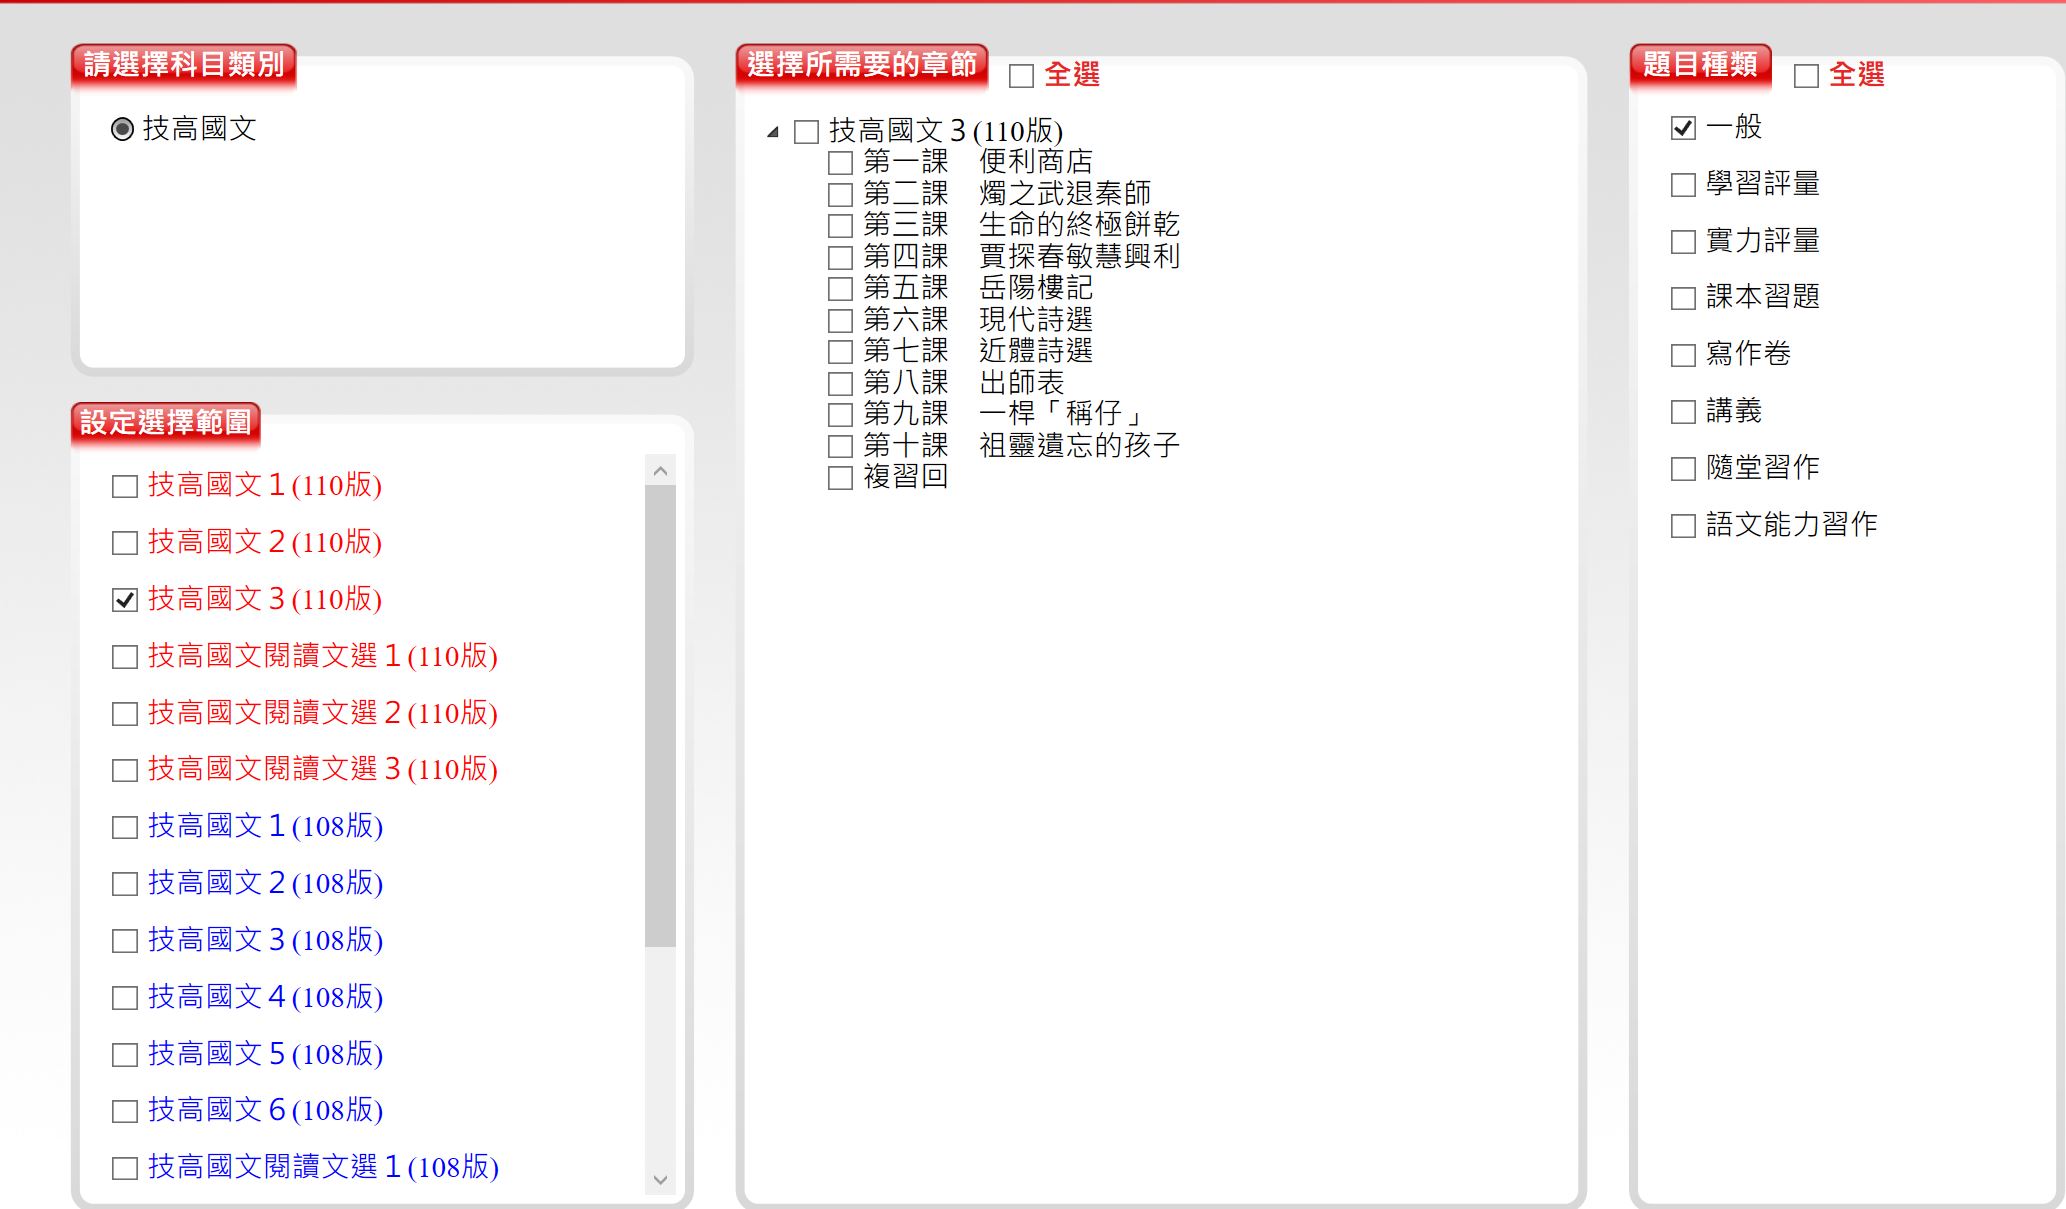Check 第三課 生命的終極餅乾 chapter
This screenshot has width=2066, height=1209.
841,226
